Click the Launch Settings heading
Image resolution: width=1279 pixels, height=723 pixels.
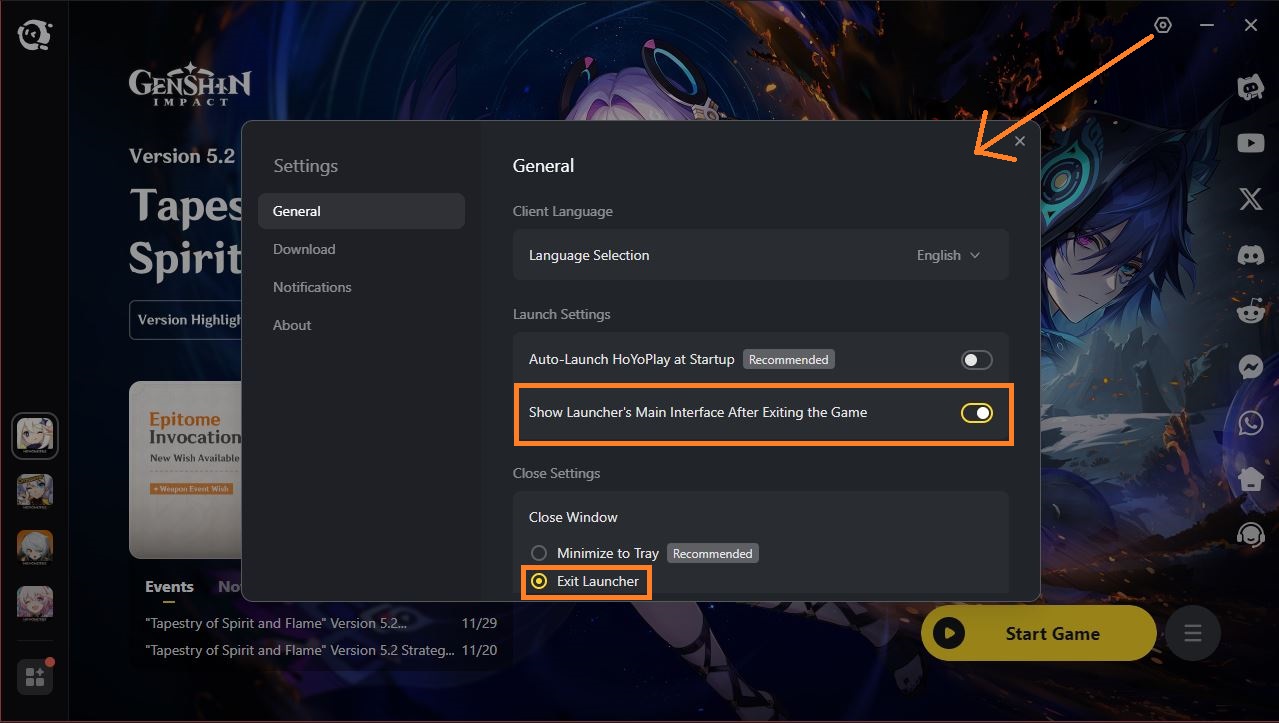click(x=561, y=314)
